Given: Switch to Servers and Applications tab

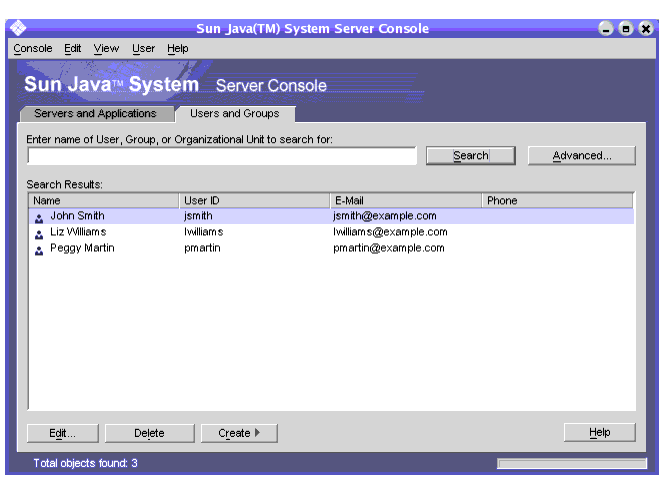Looking at the screenshot, I should 96,114.
